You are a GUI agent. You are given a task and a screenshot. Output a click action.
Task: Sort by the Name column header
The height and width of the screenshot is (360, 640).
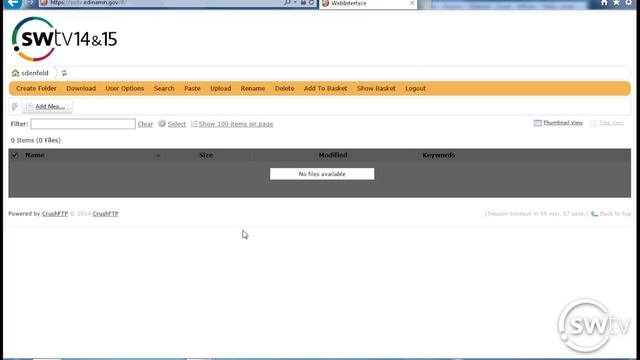35,155
